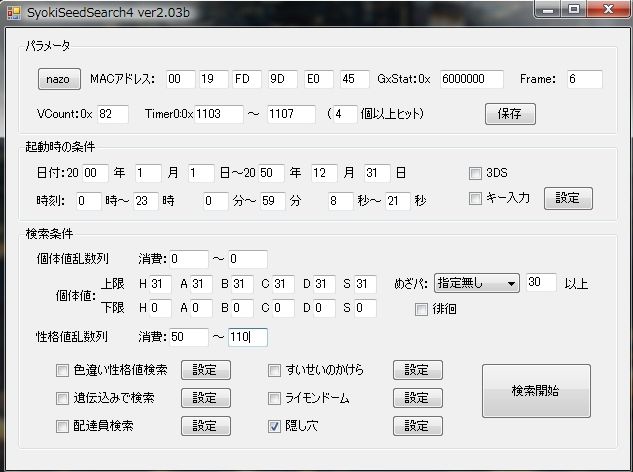Click the 上限 S IV field
The image size is (633, 472).
365,284
